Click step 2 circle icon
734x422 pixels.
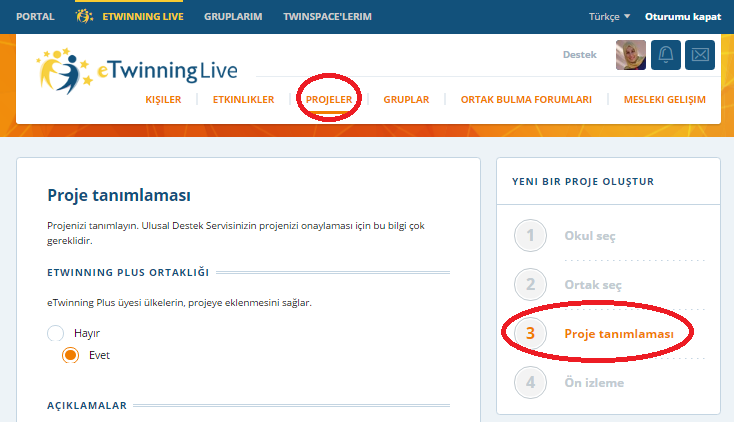point(530,285)
